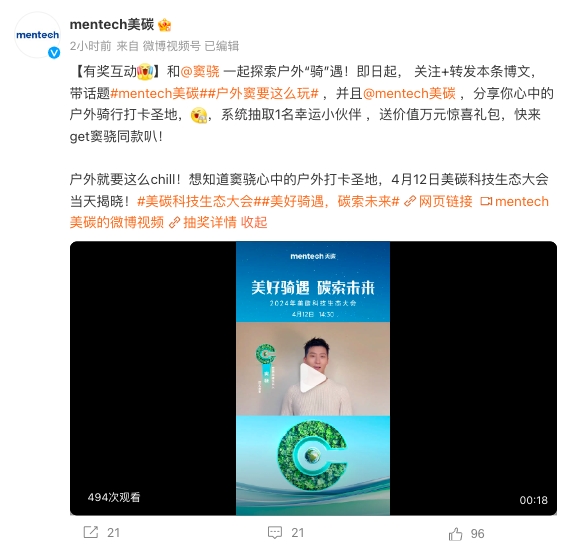
Task: Click the link icon before 抽奖详情
Action: [x=174, y=222]
